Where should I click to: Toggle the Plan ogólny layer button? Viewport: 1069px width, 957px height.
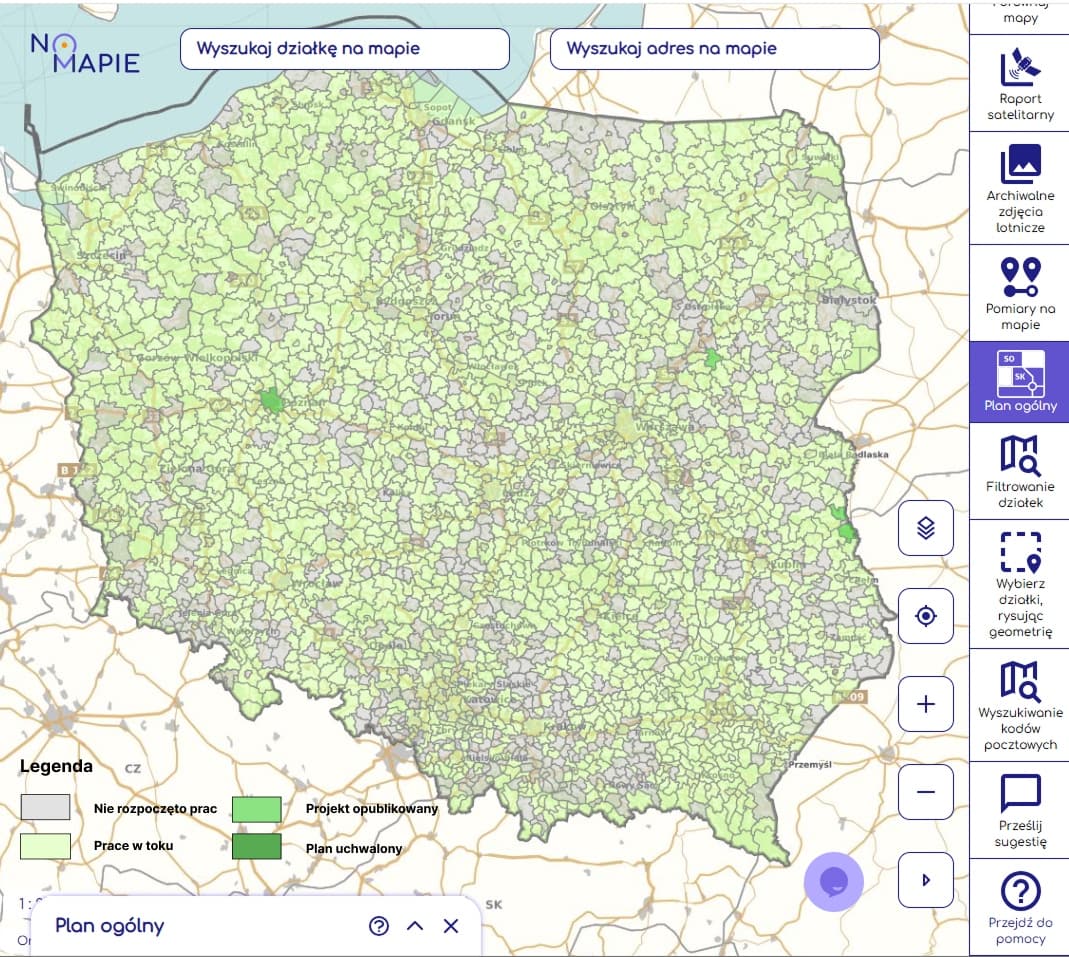tap(1019, 381)
